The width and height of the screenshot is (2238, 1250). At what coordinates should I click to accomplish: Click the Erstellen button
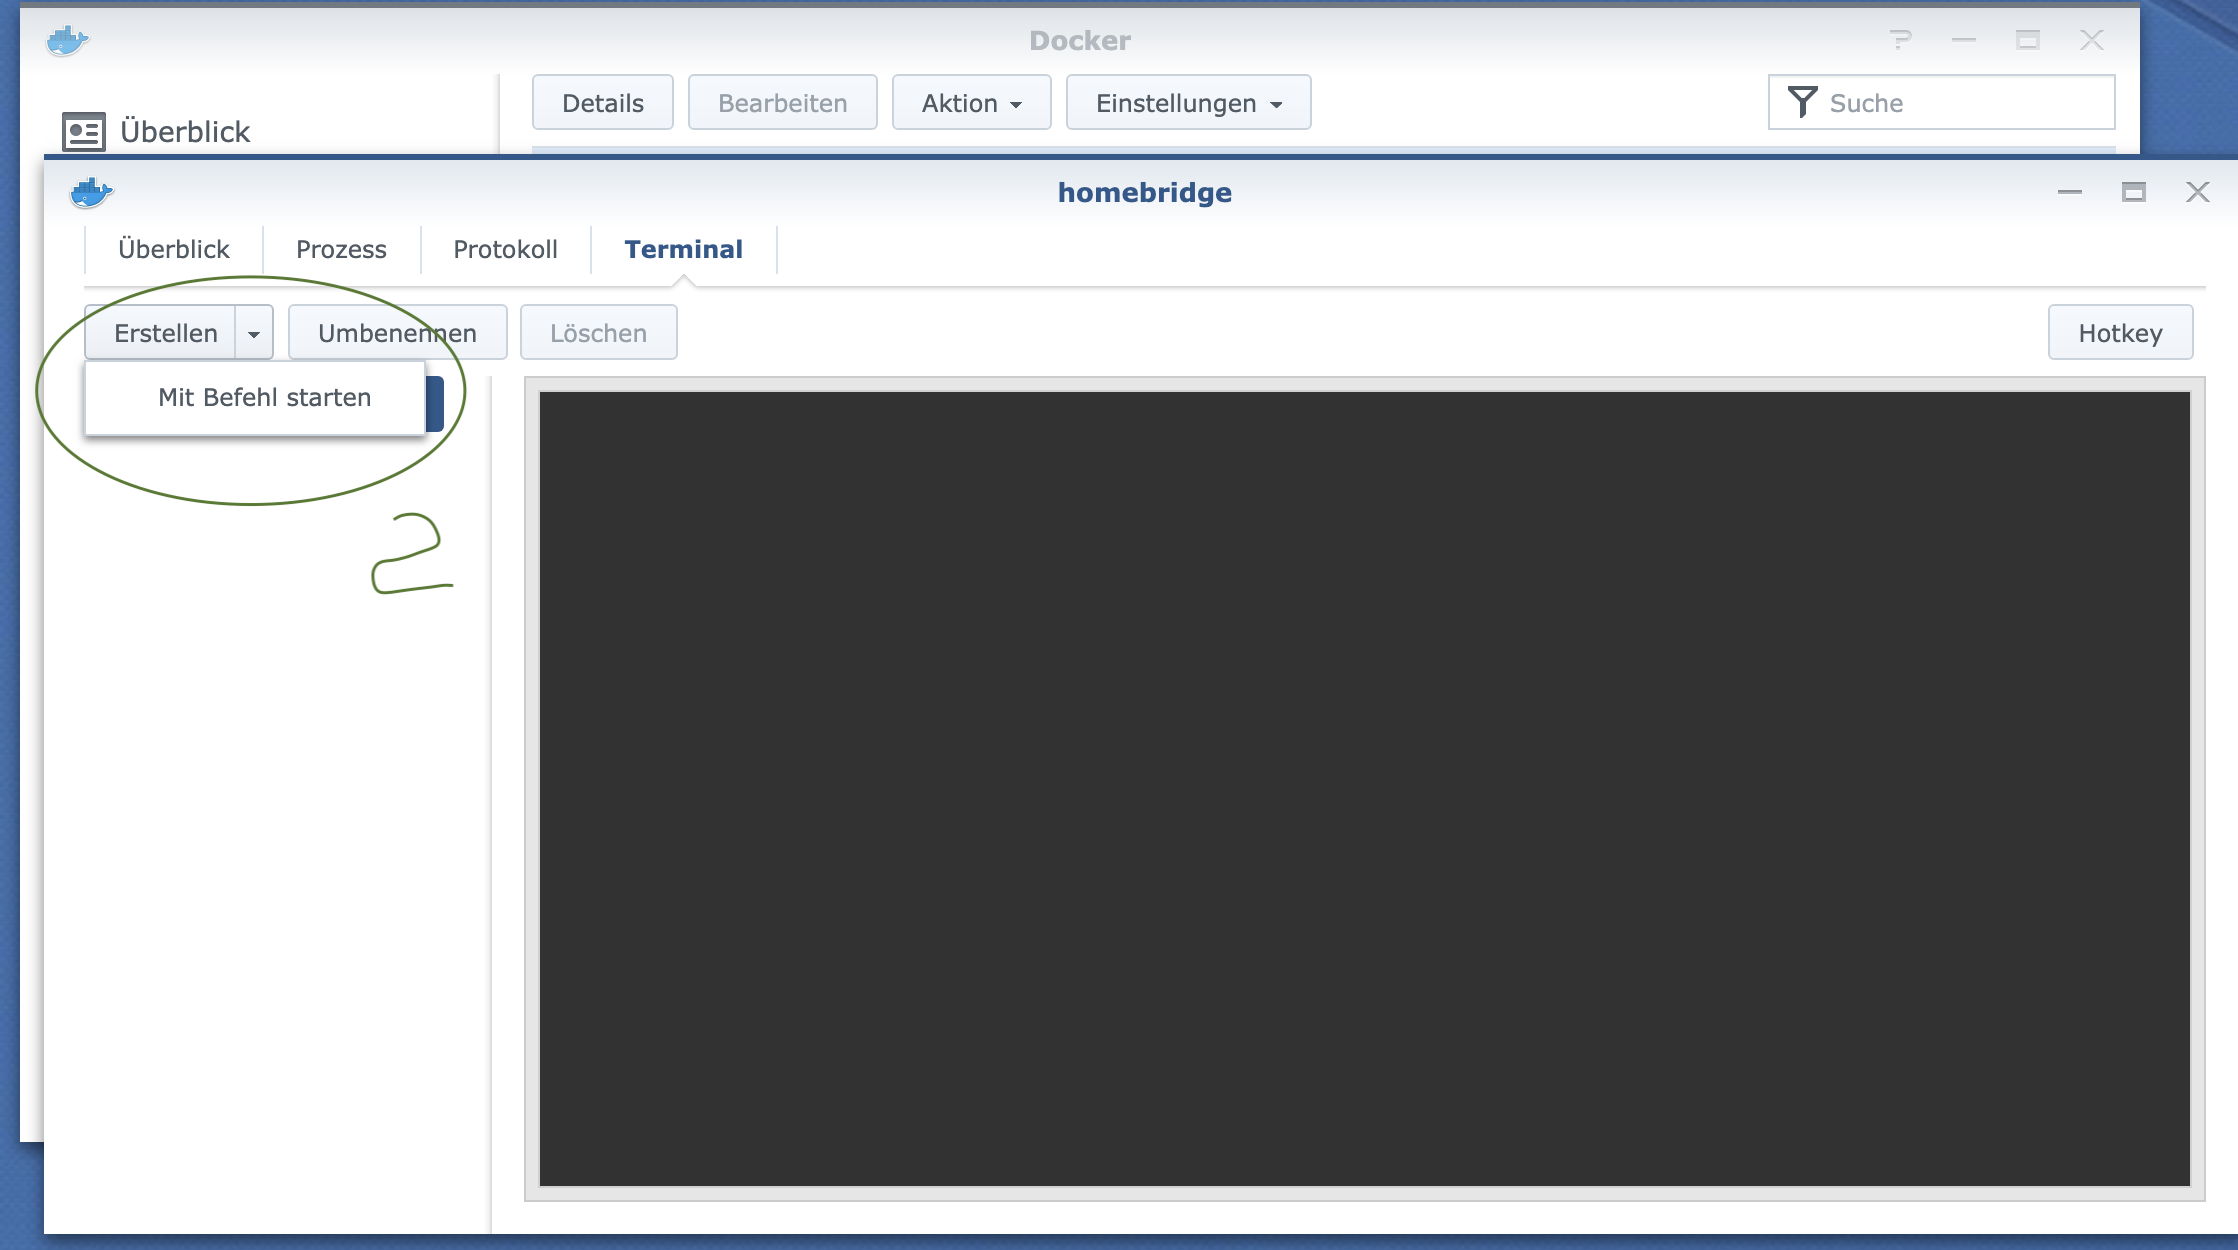tap(165, 333)
